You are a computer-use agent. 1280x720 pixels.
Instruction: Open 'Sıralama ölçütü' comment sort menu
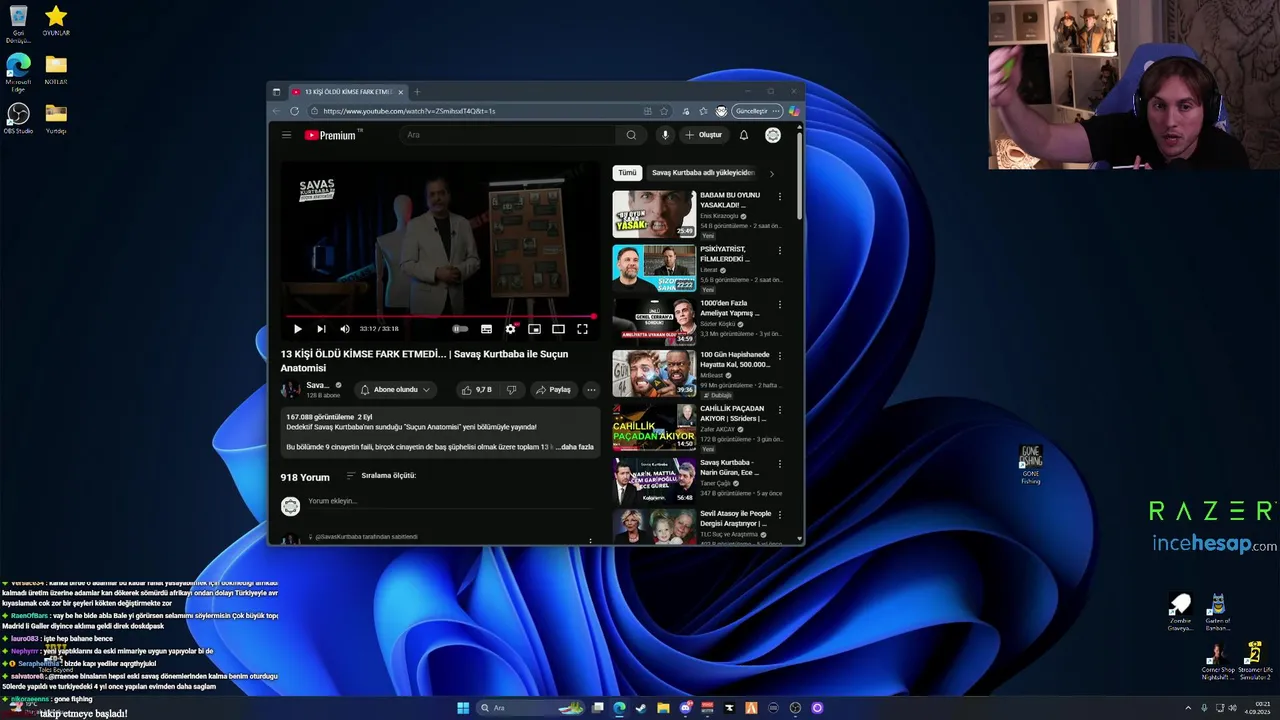tap(381, 476)
